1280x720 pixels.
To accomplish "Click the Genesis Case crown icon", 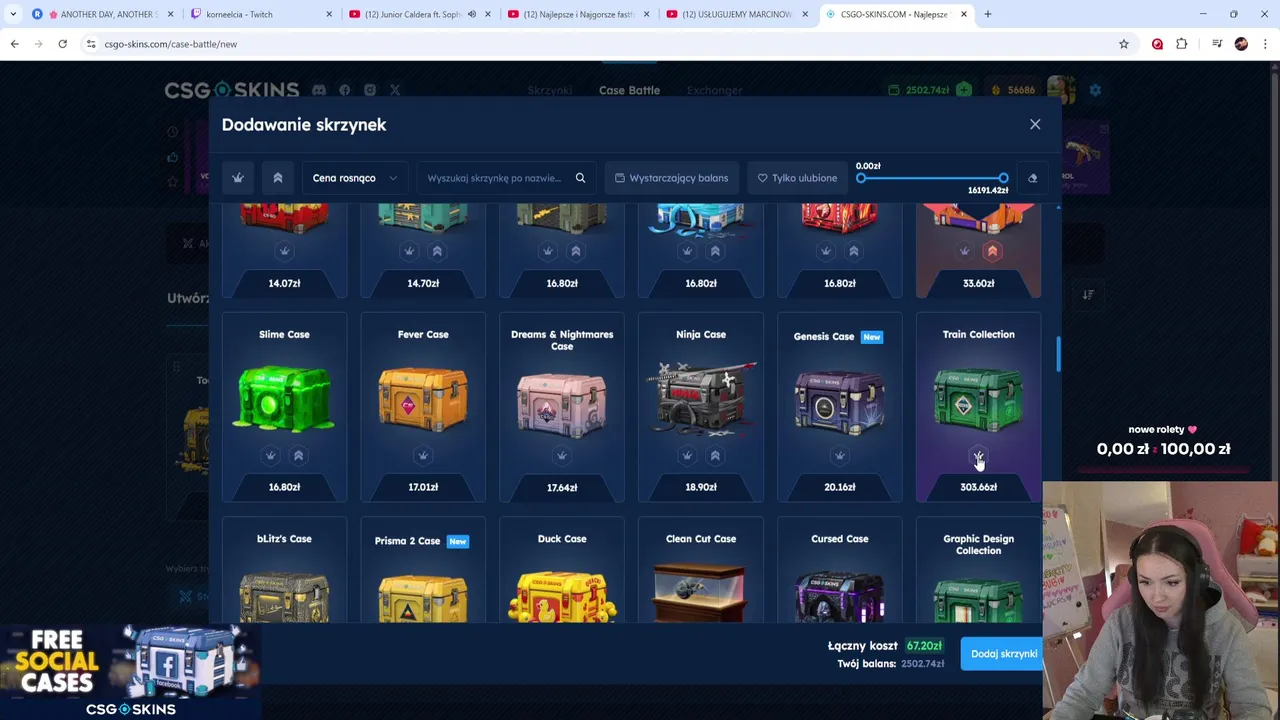I will tap(840, 455).
